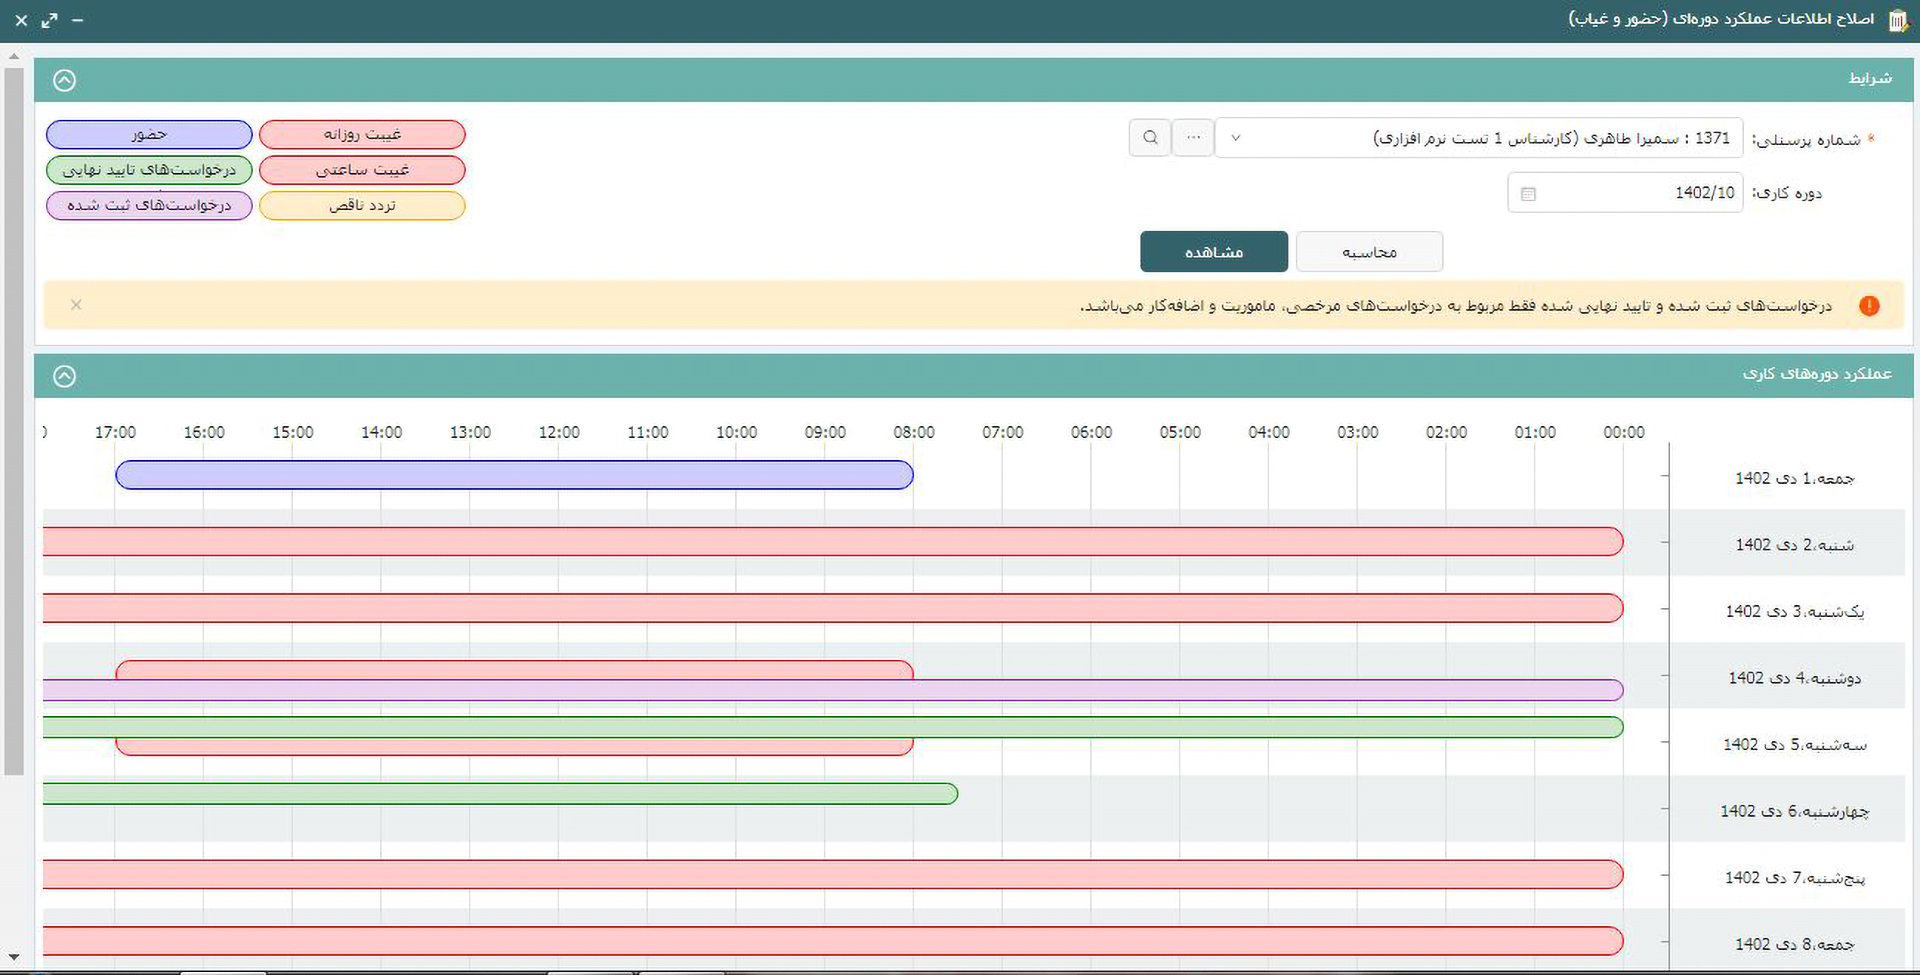Toggle the حضور presence legend pill
Image resolution: width=1920 pixels, height=975 pixels.
(x=149, y=135)
